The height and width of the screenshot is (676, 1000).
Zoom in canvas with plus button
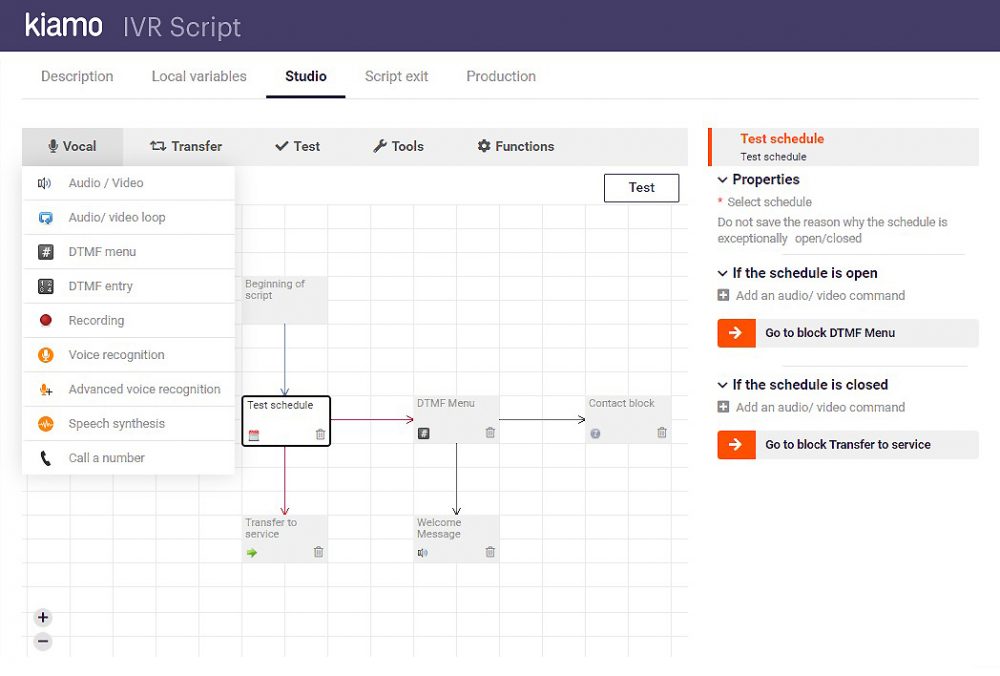[43, 617]
